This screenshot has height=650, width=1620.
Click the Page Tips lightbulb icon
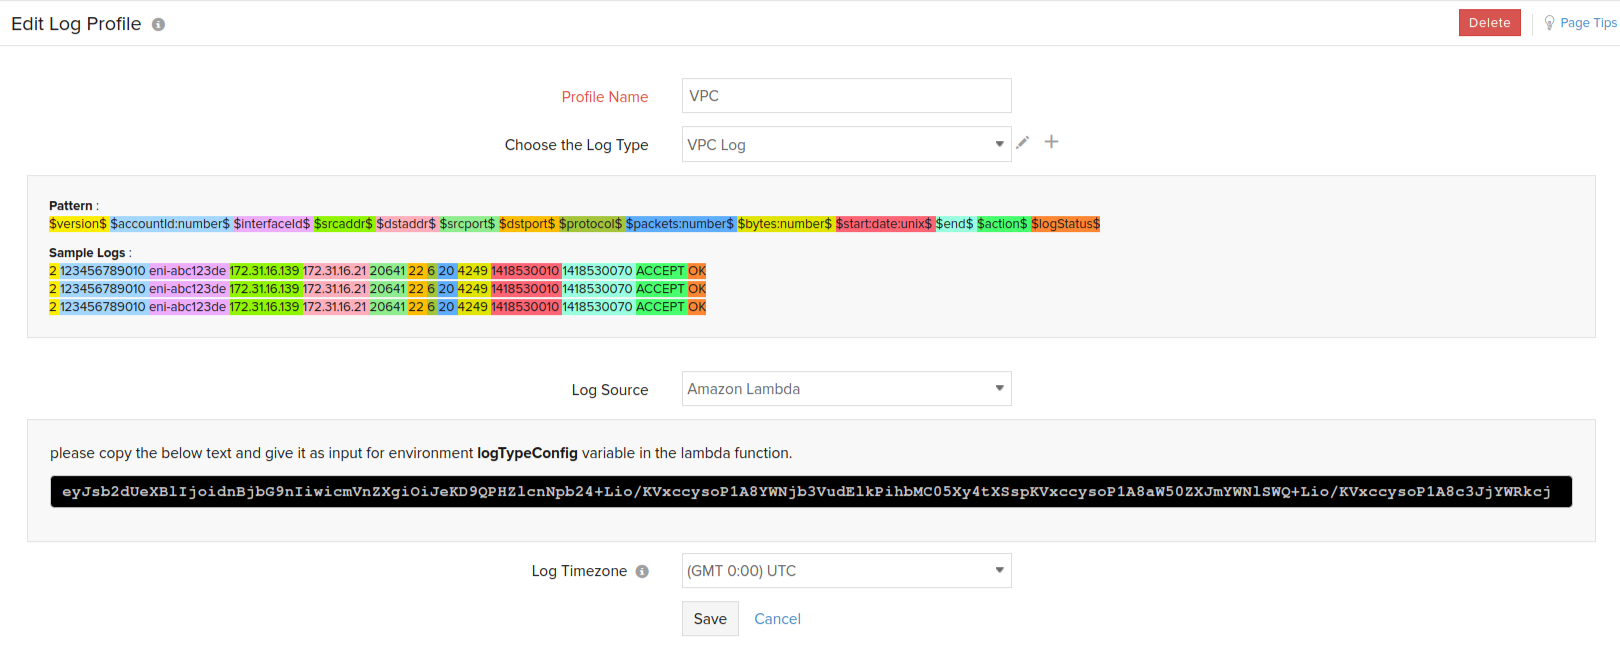[1549, 22]
